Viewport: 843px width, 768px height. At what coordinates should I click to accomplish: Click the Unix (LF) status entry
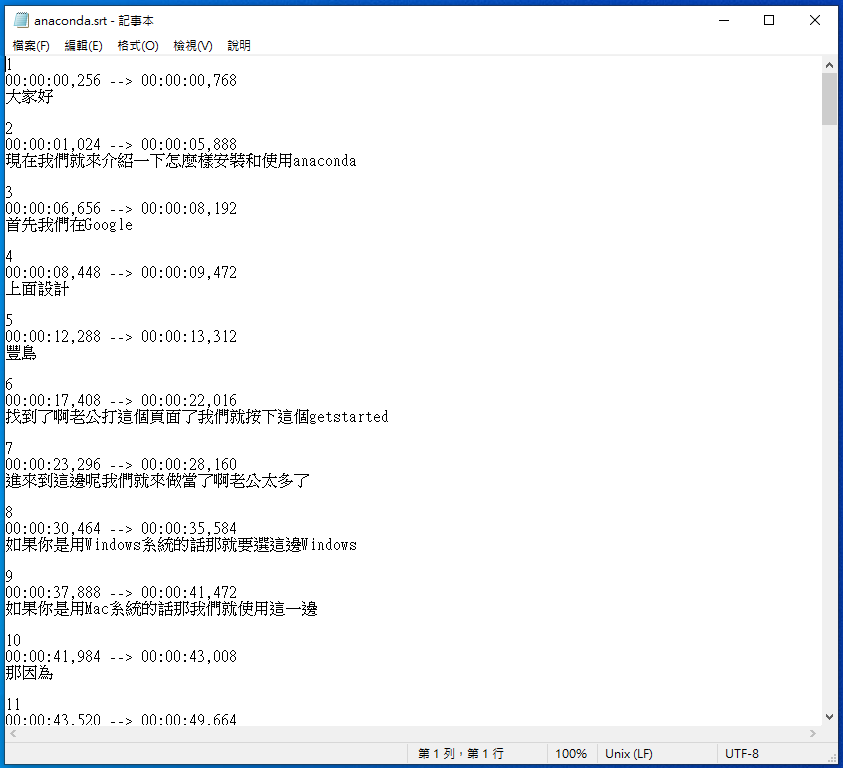point(628,753)
